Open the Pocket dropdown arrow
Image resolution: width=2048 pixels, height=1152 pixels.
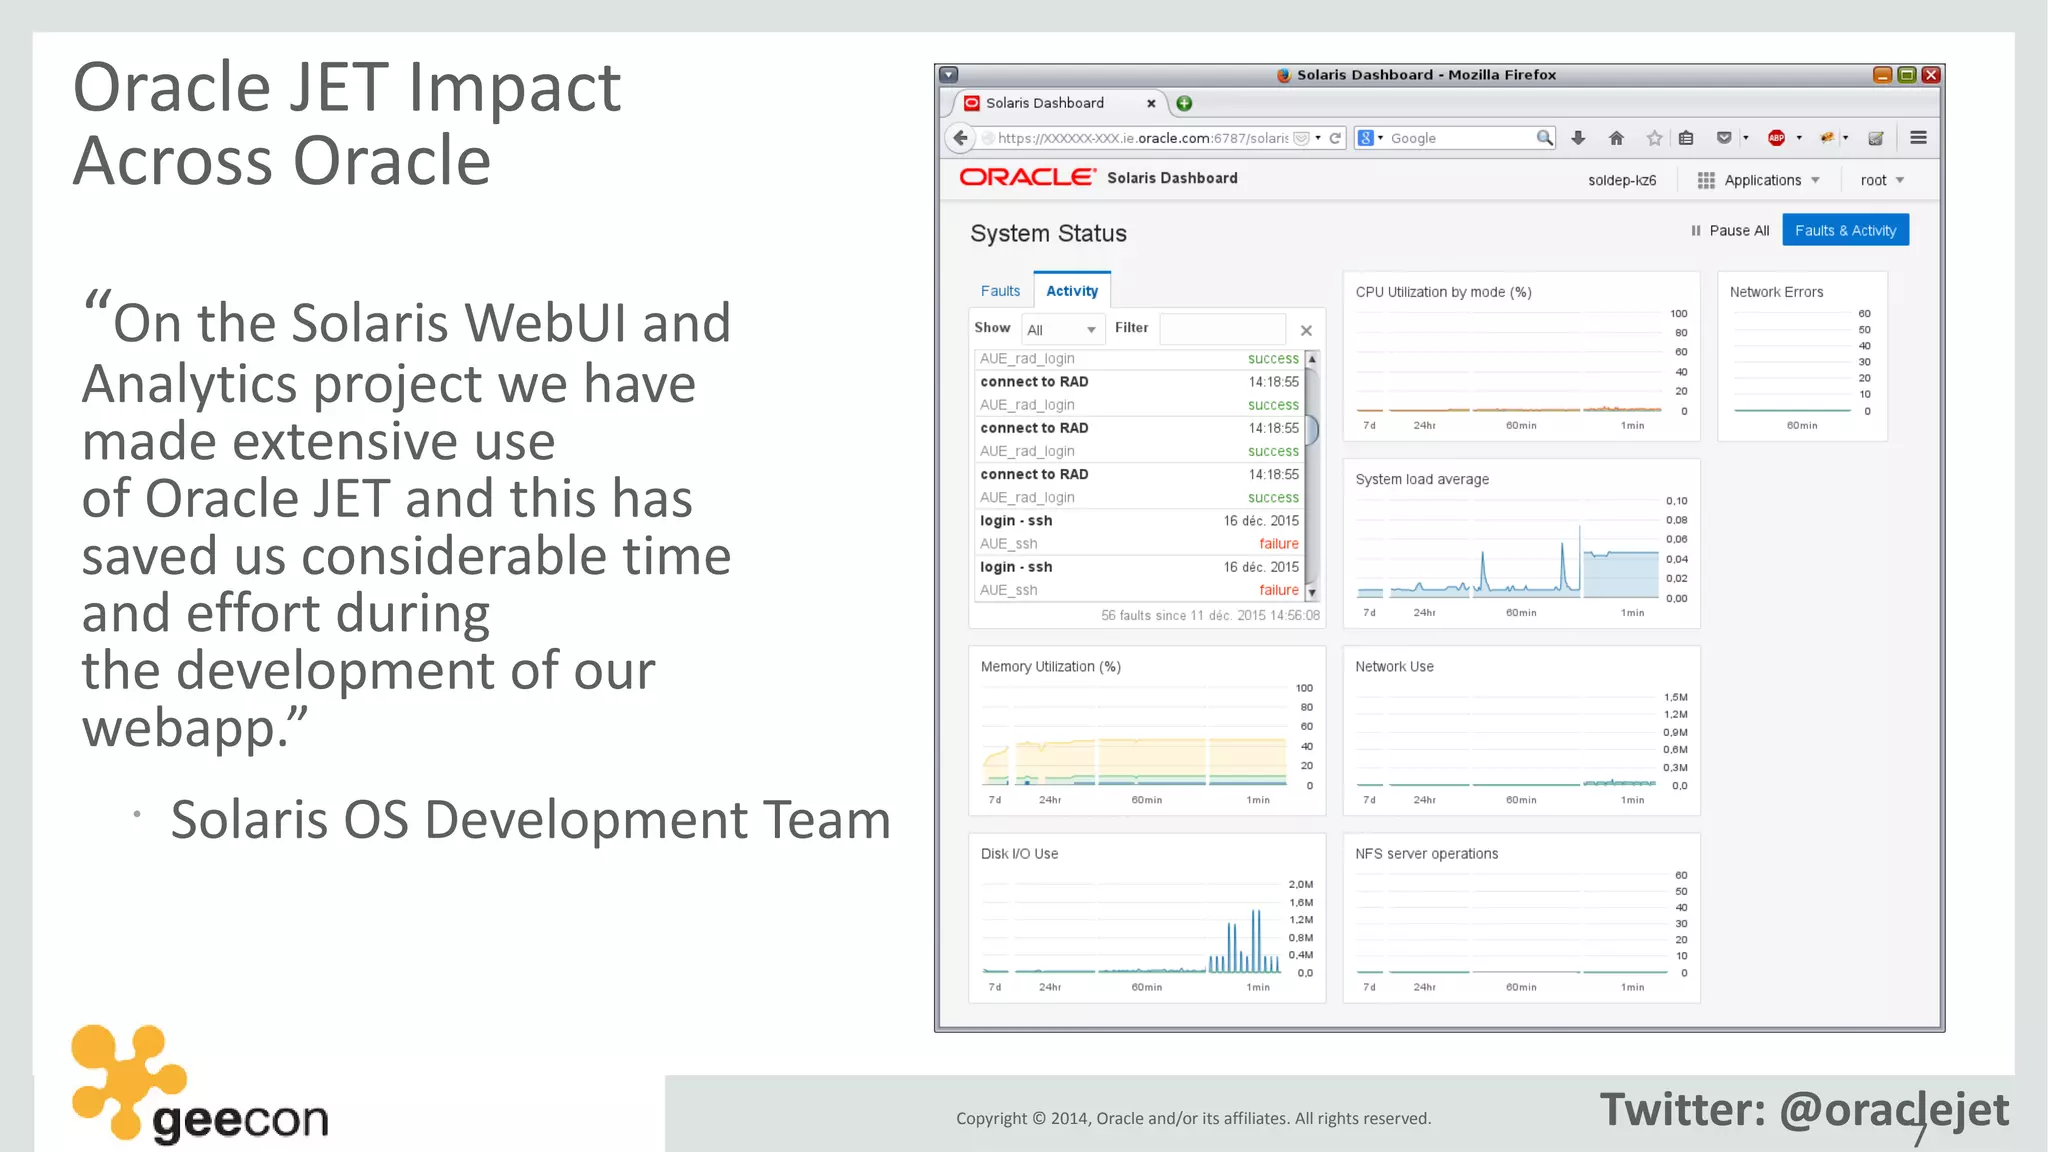tap(1746, 138)
